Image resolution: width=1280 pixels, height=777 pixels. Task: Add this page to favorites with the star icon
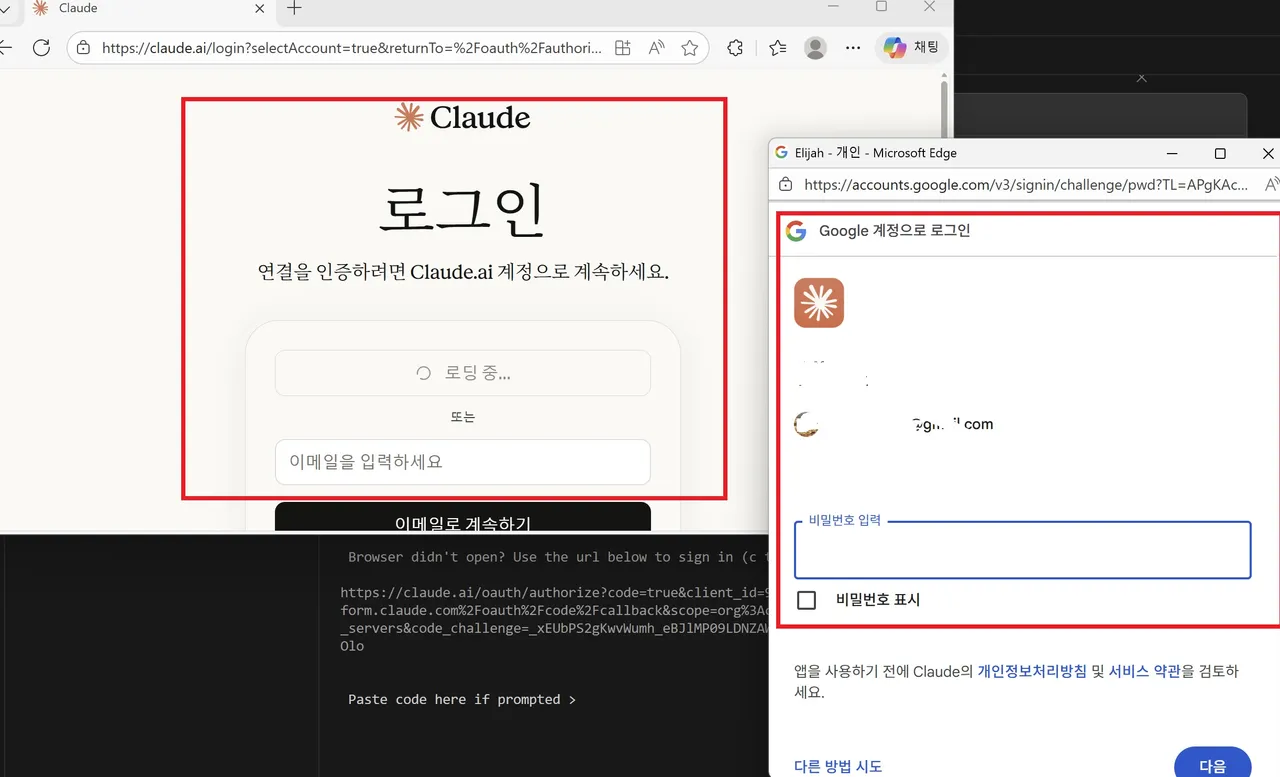coord(691,47)
